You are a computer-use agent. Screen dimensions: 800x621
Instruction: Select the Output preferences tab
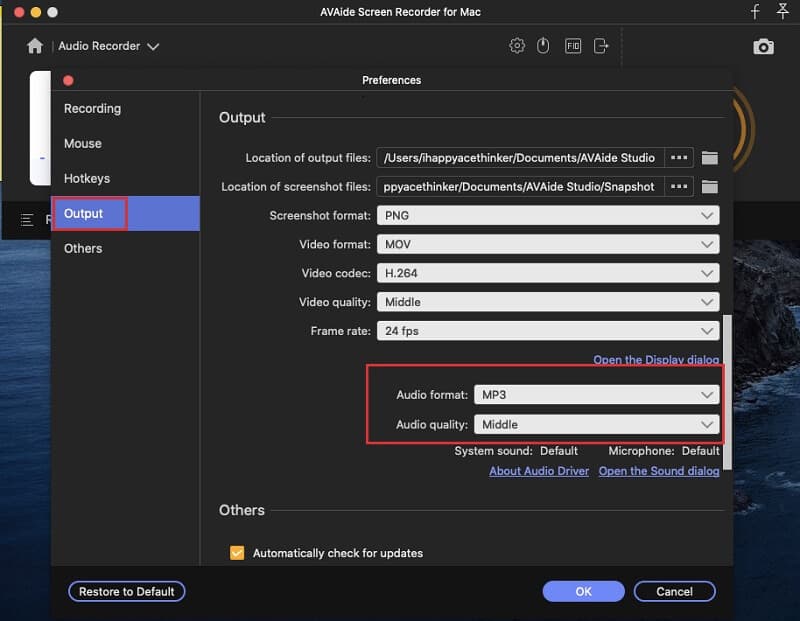click(125, 213)
